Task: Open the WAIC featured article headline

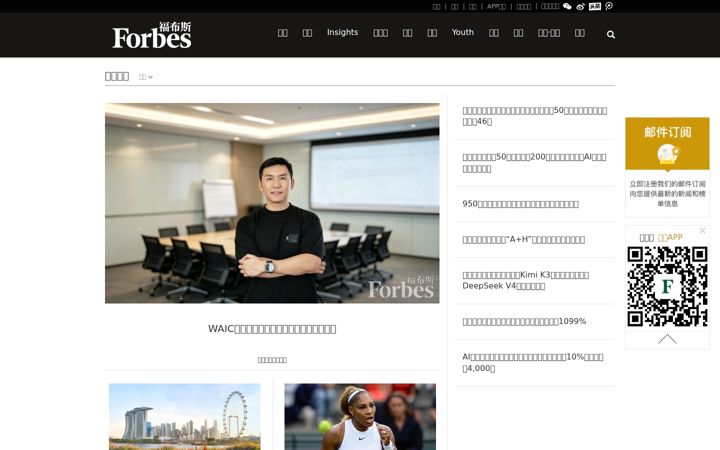Action: coord(272,329)
